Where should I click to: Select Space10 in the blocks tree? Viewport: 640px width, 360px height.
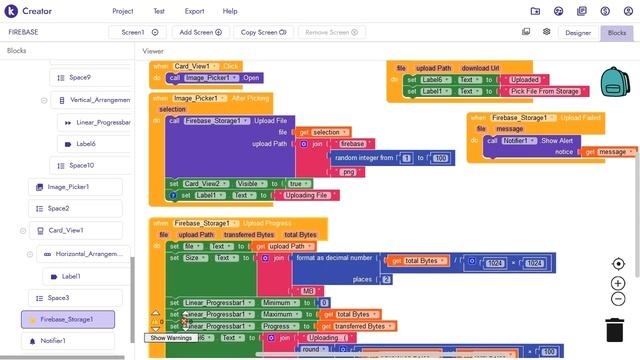click(90, 165)
